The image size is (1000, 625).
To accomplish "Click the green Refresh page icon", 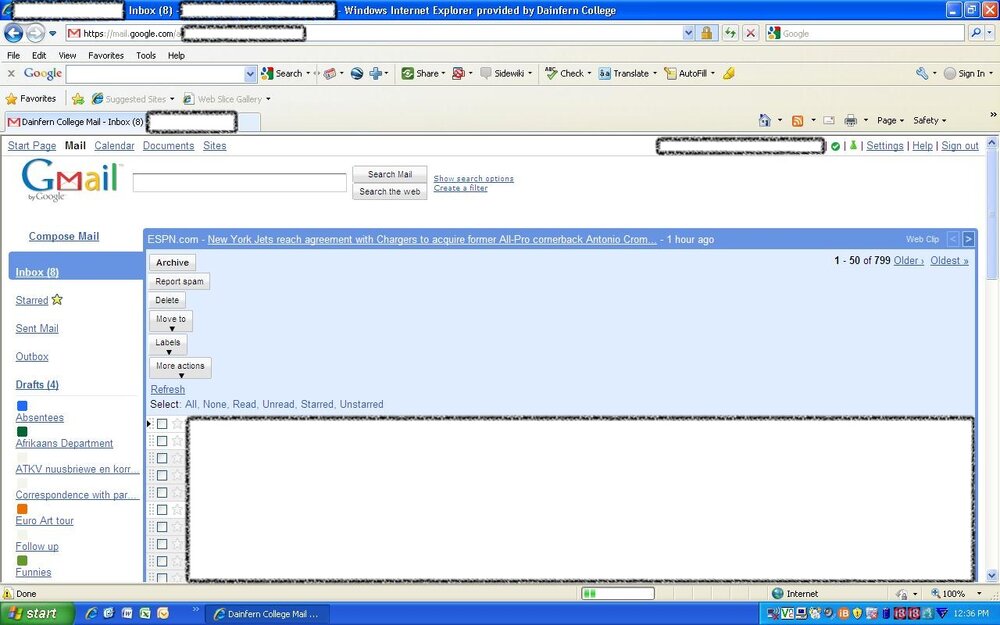I will click(x=730, y=33).
